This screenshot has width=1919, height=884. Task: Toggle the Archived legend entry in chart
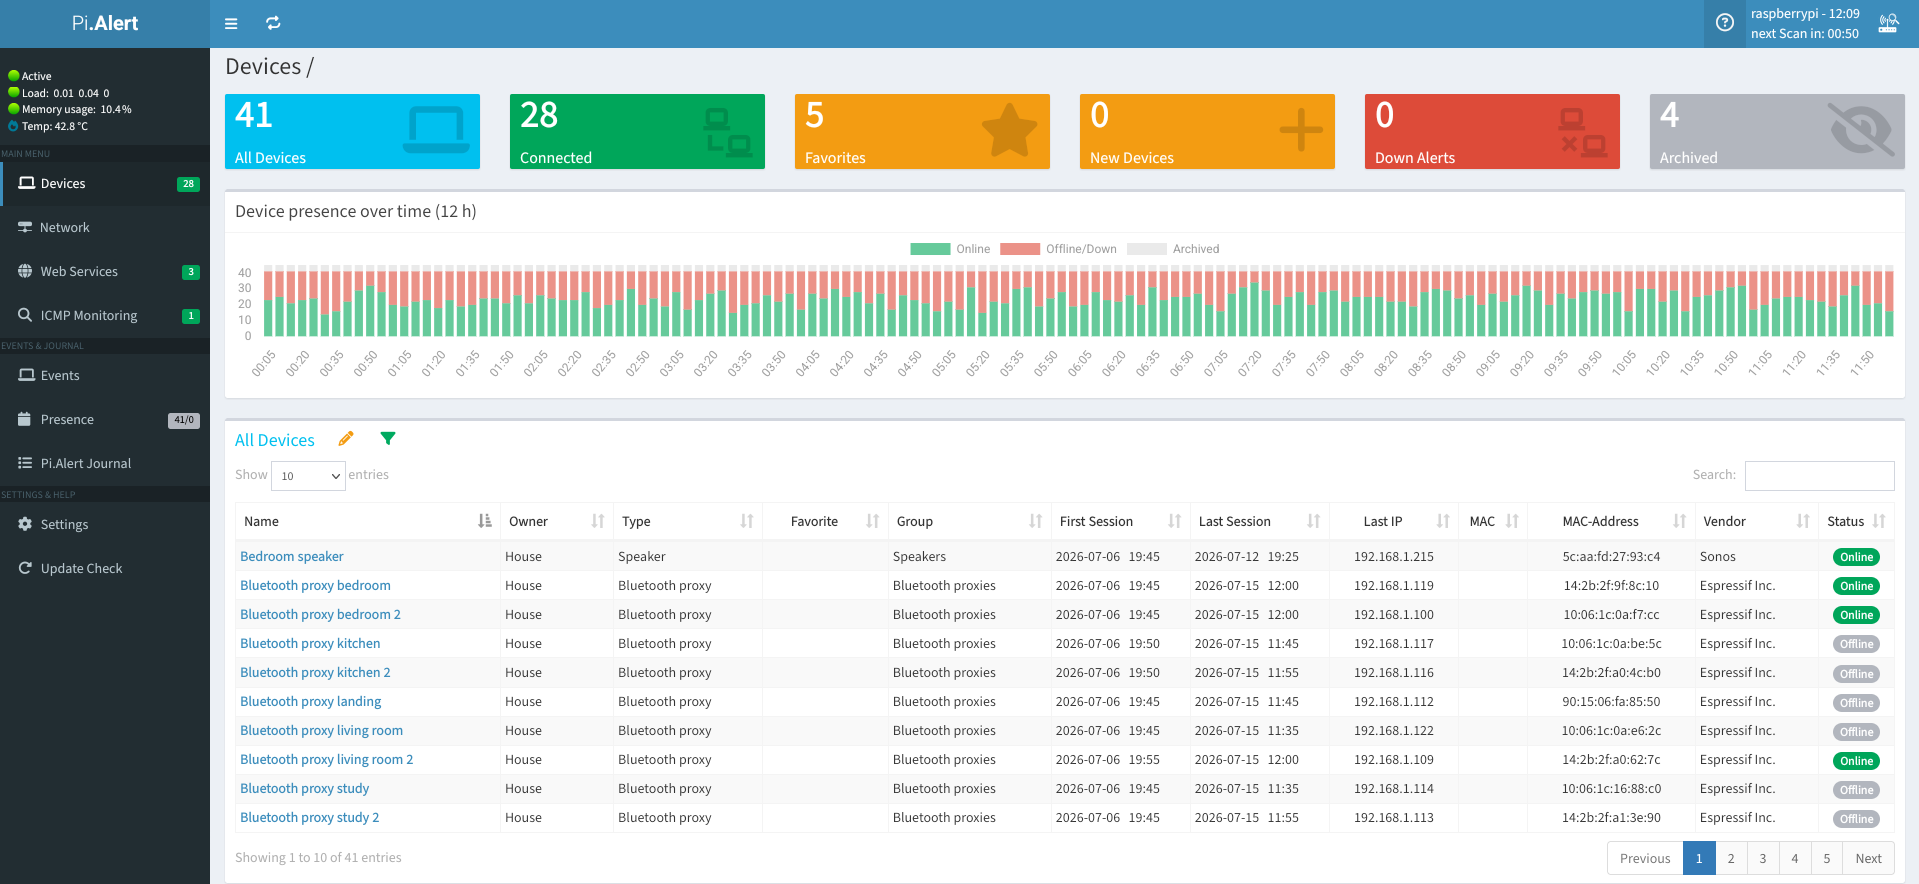tap(1173, 249)
